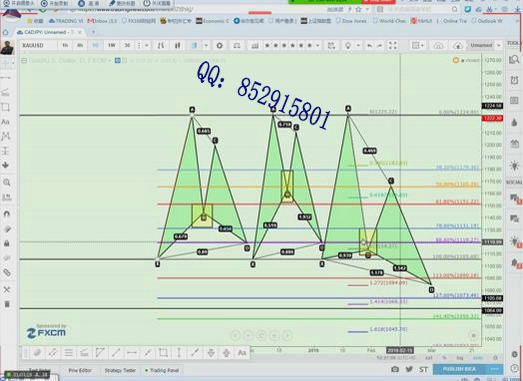Toggle log scale at chart bottom
523x381 pixels.
click(x=460, y=358)
